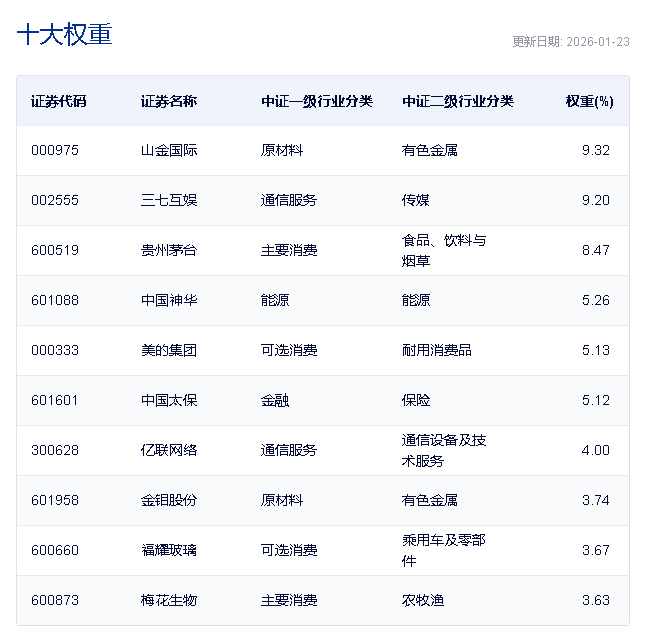649x637 pixels.
Task: Click the 食品、饮料与烟草 cell
Action: tap(444, 250)
